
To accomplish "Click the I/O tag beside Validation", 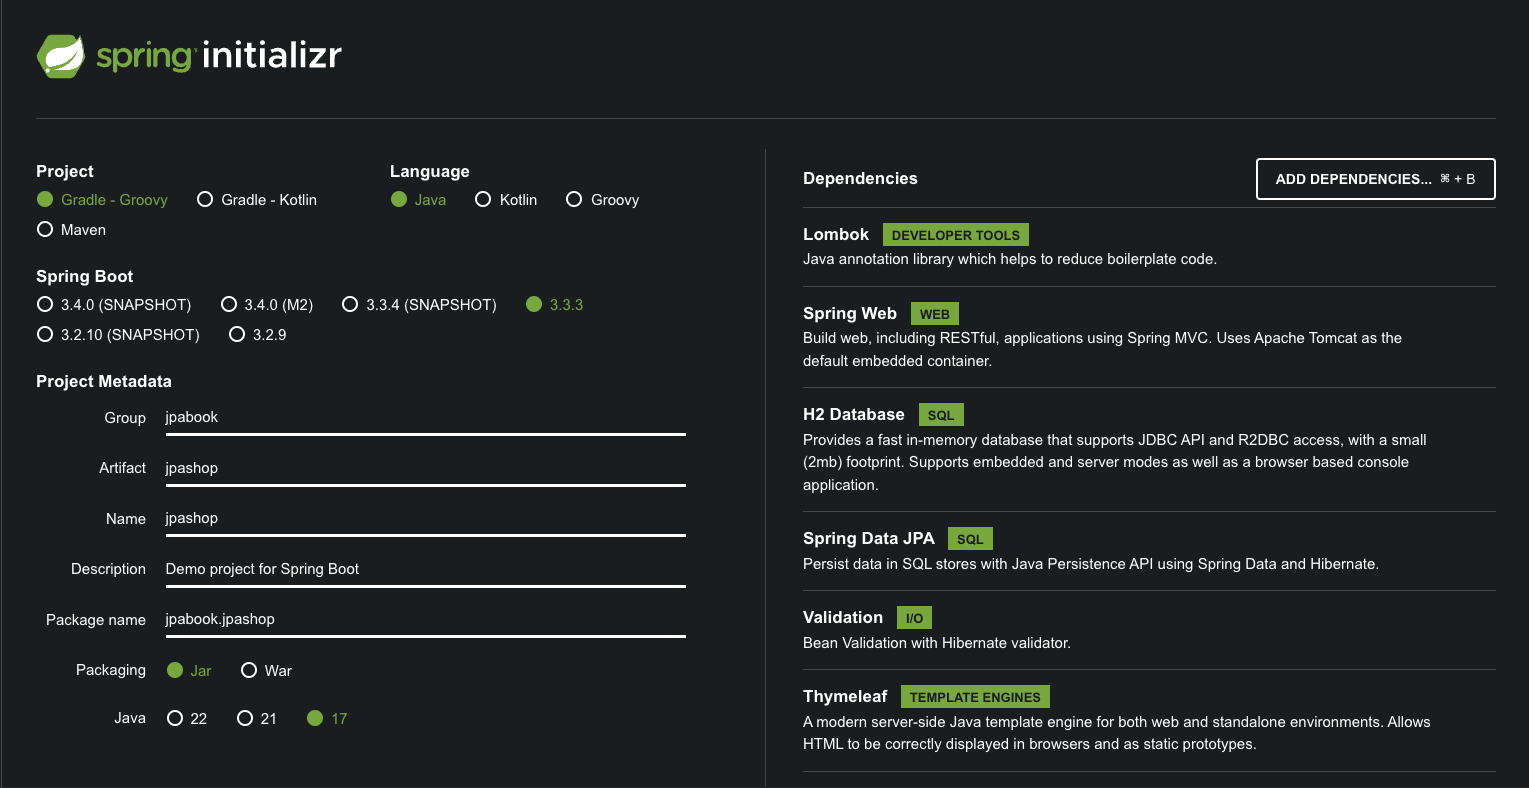I will [x=914, y=618].
